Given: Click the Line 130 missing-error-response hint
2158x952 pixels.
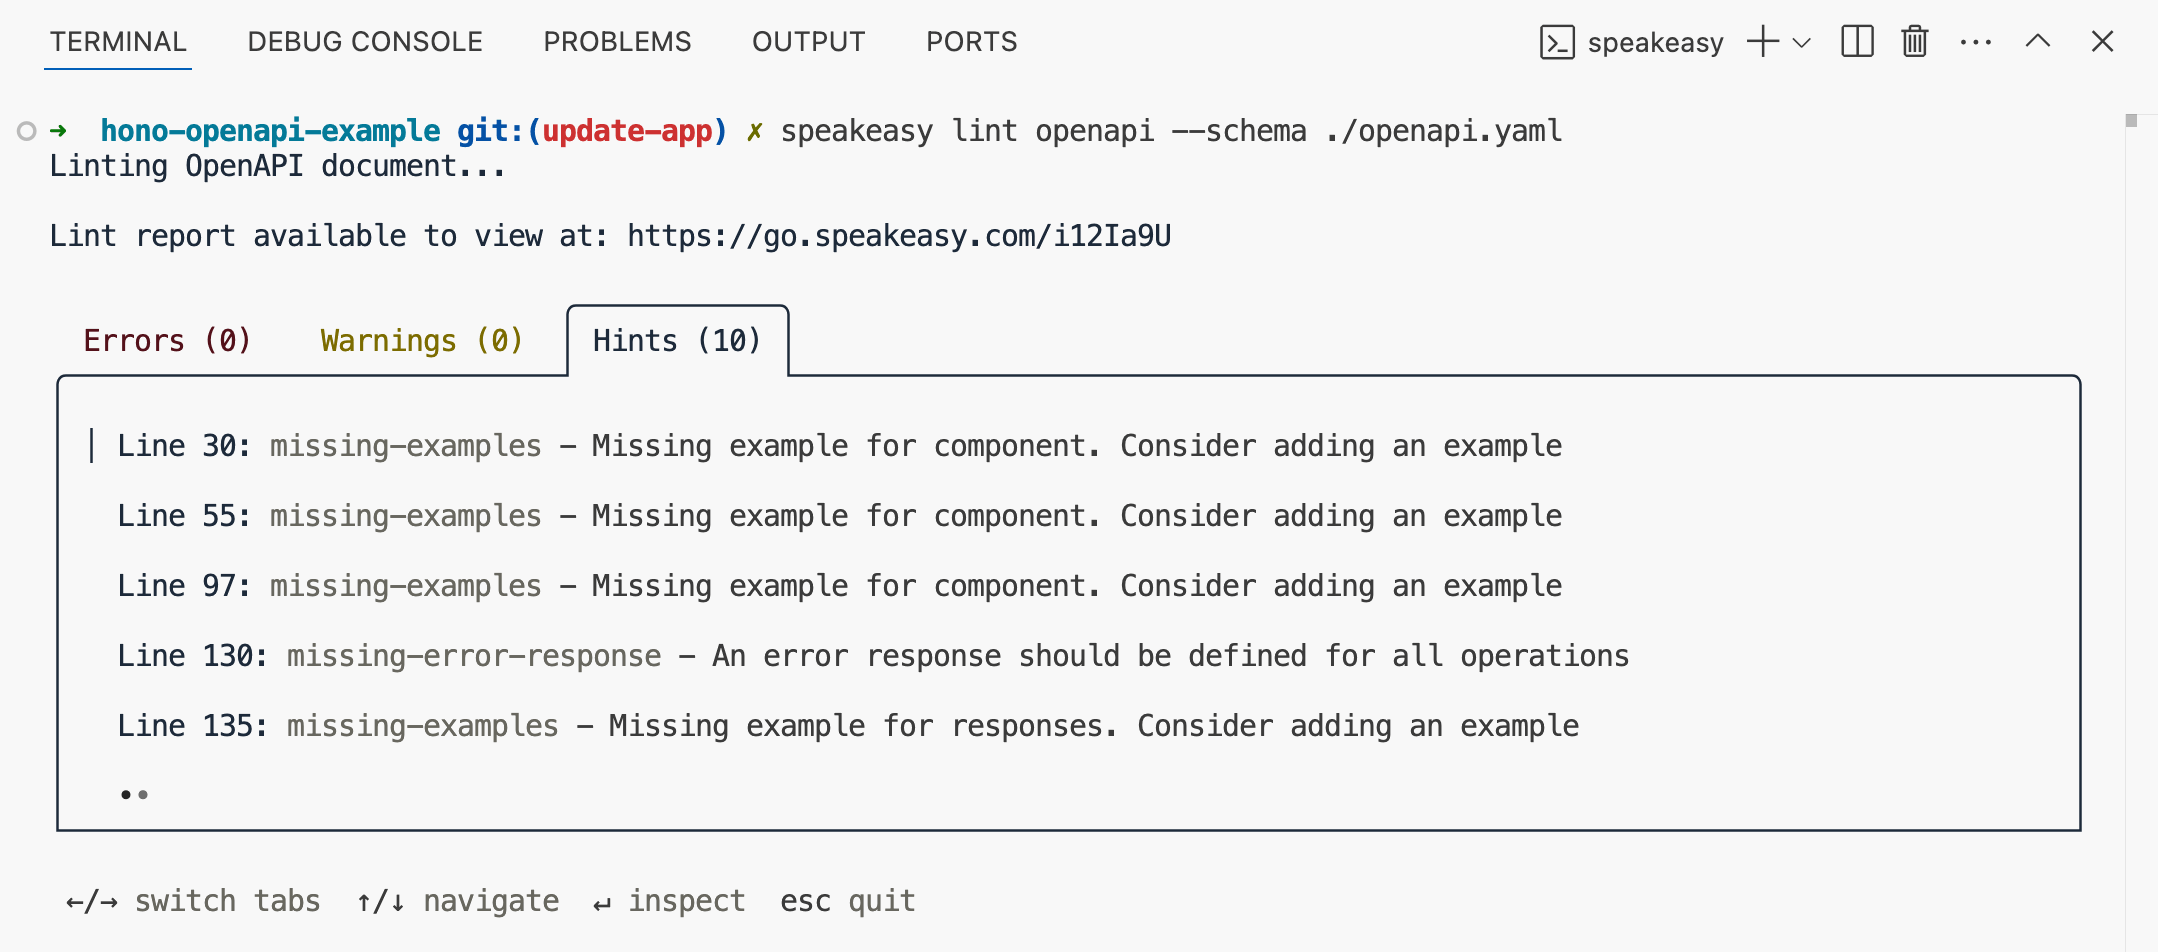Looking at the screenshot, I should click(x=872, y=656).
